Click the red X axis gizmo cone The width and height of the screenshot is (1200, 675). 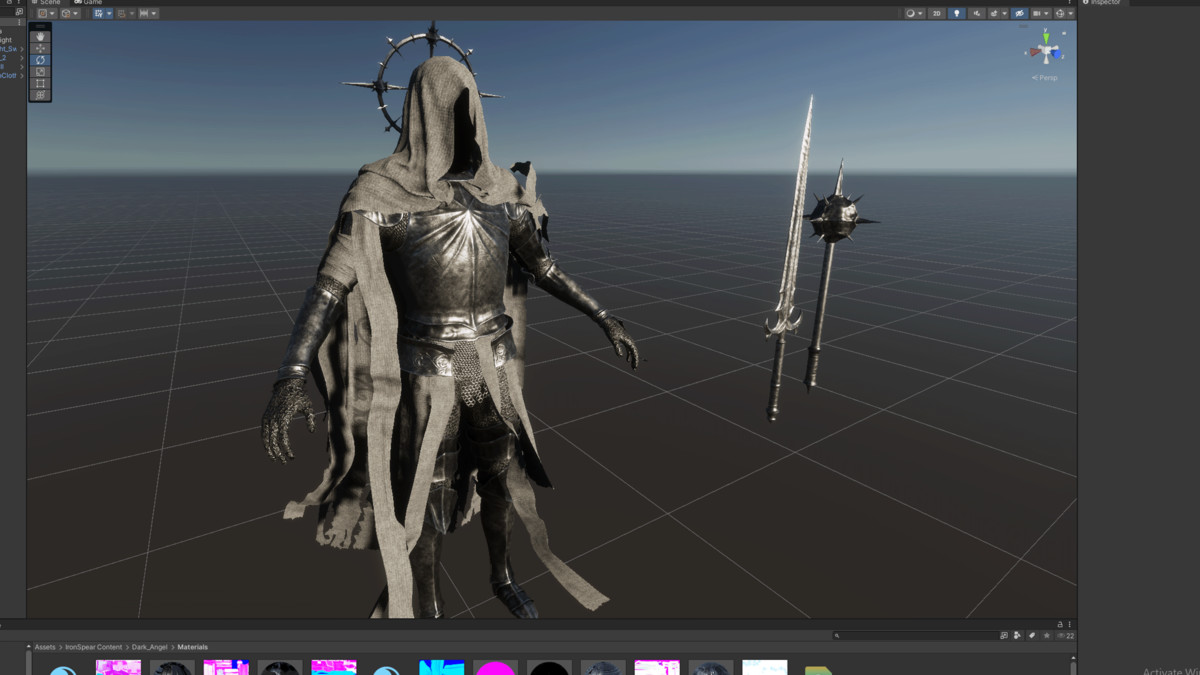coord(1035,52)
